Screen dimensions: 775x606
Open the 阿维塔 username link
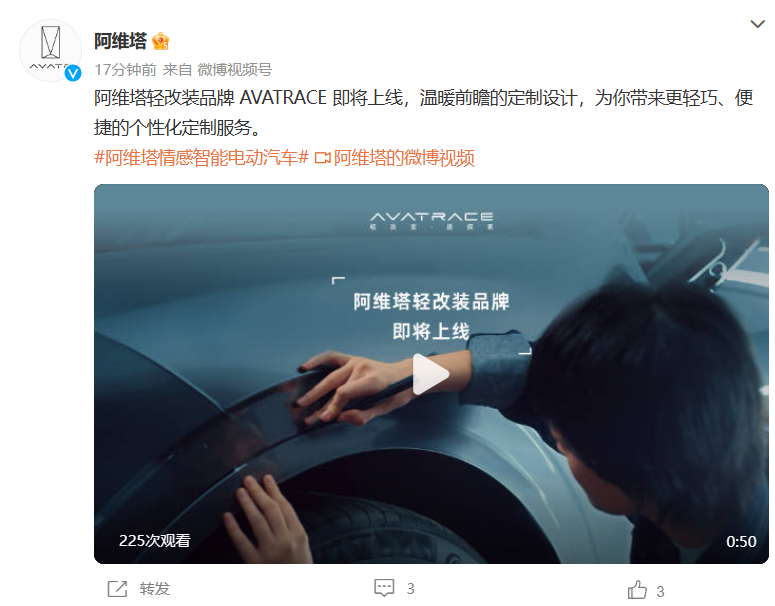coord(121,41)
